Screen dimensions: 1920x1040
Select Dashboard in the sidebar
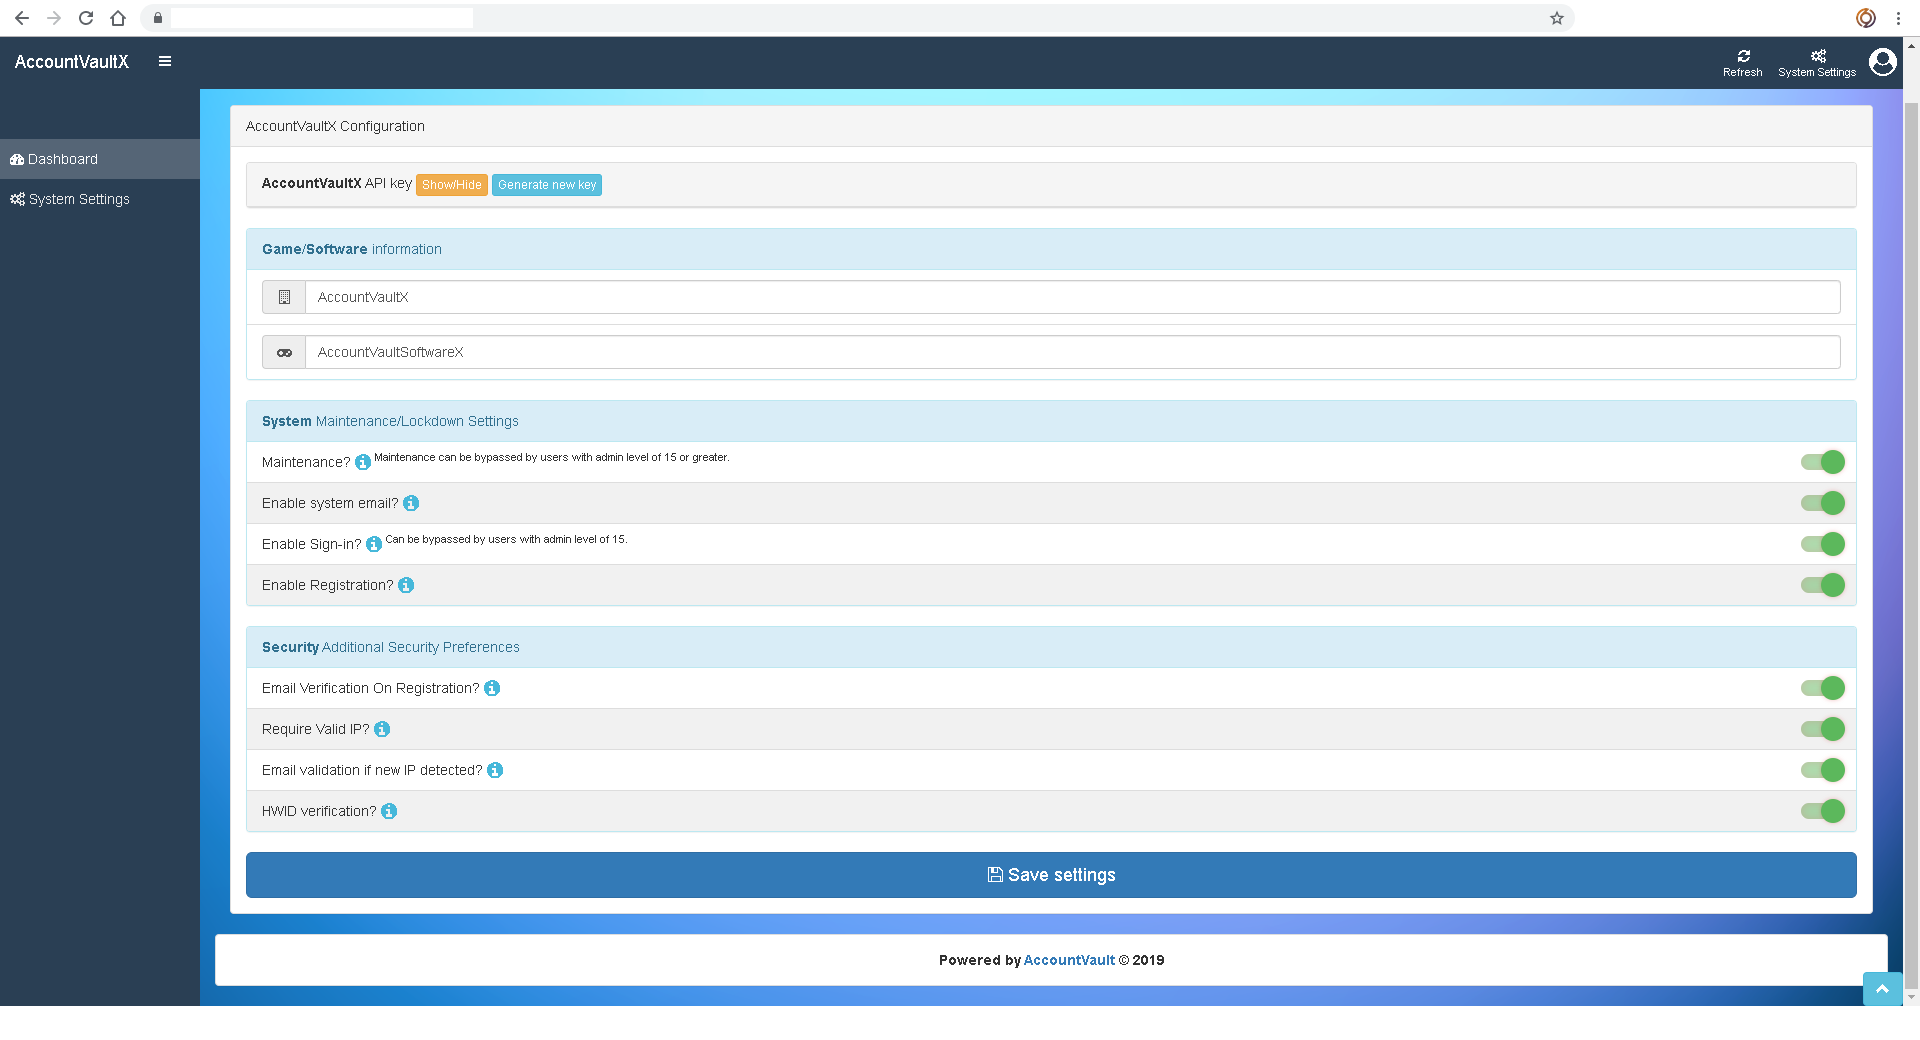pyautogui.click(x=100, y=159)
